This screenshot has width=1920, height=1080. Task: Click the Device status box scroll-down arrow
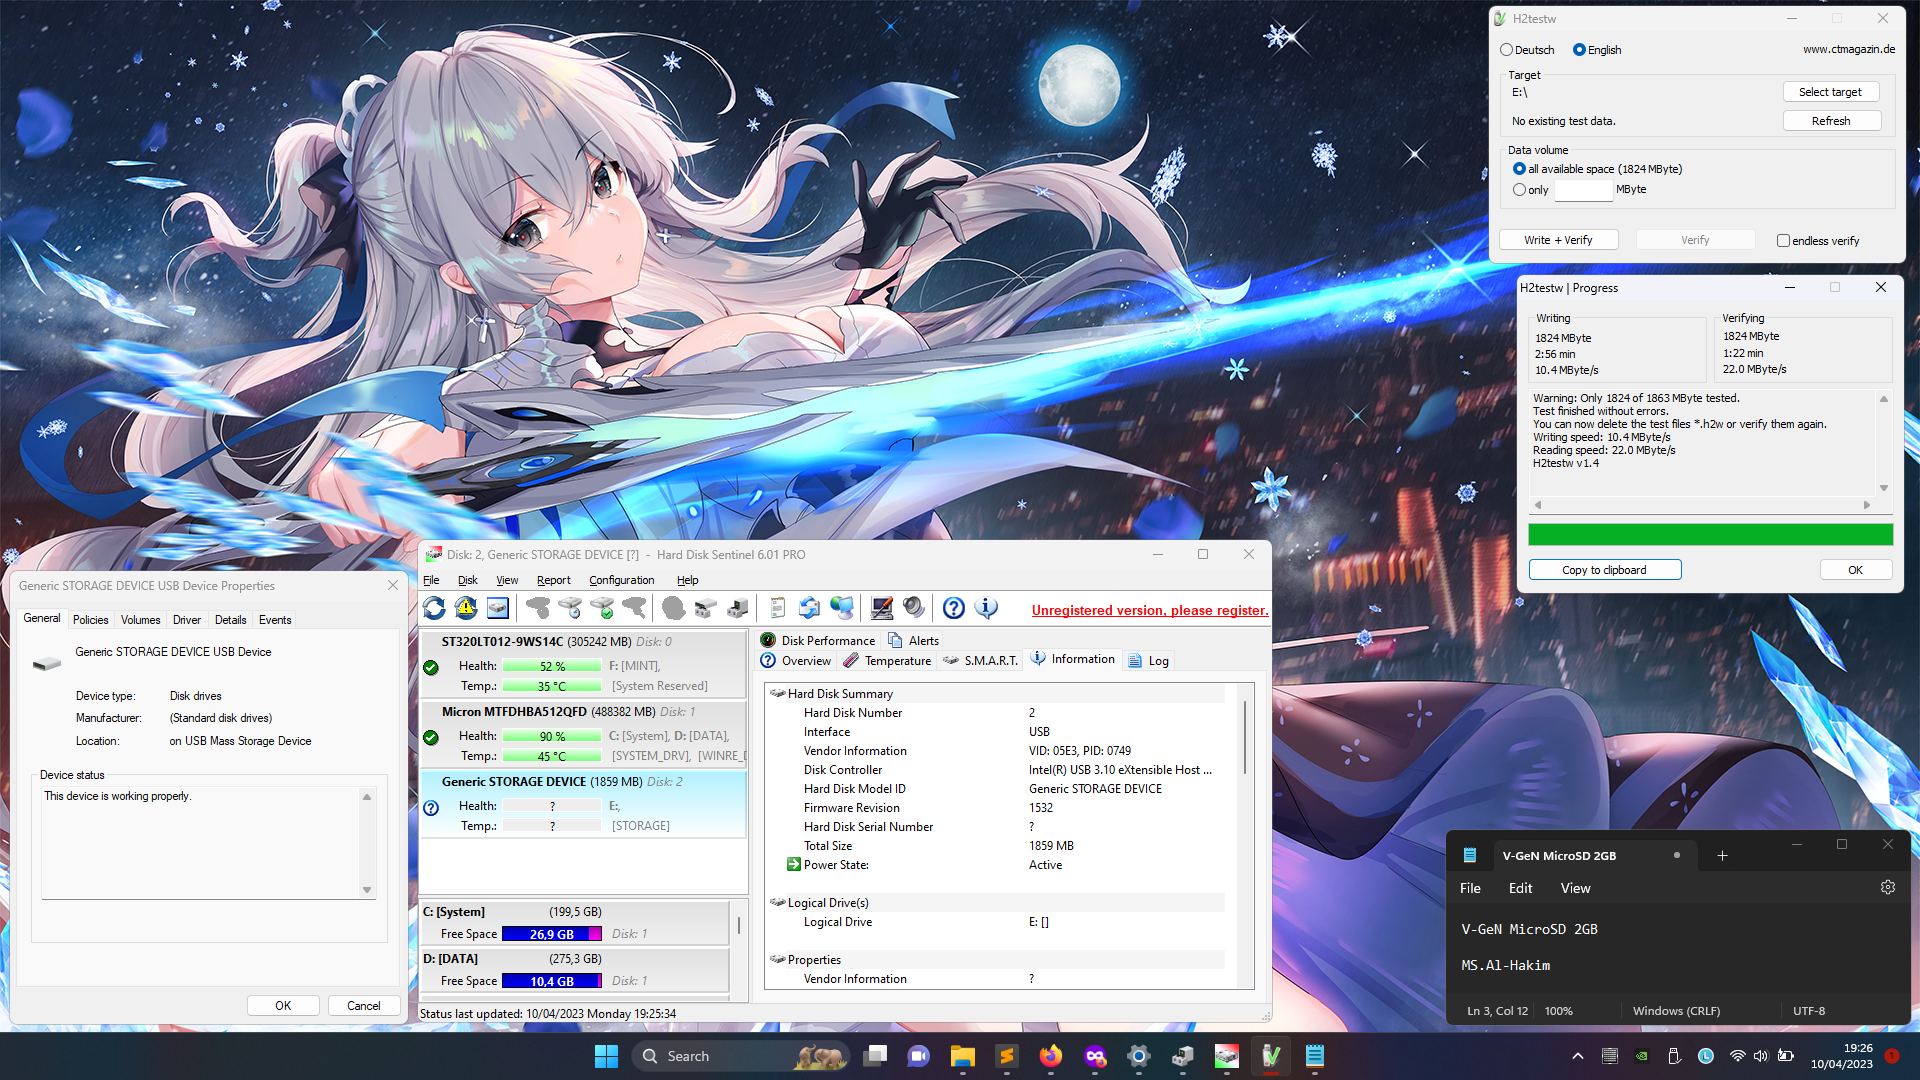pos(367,890)
